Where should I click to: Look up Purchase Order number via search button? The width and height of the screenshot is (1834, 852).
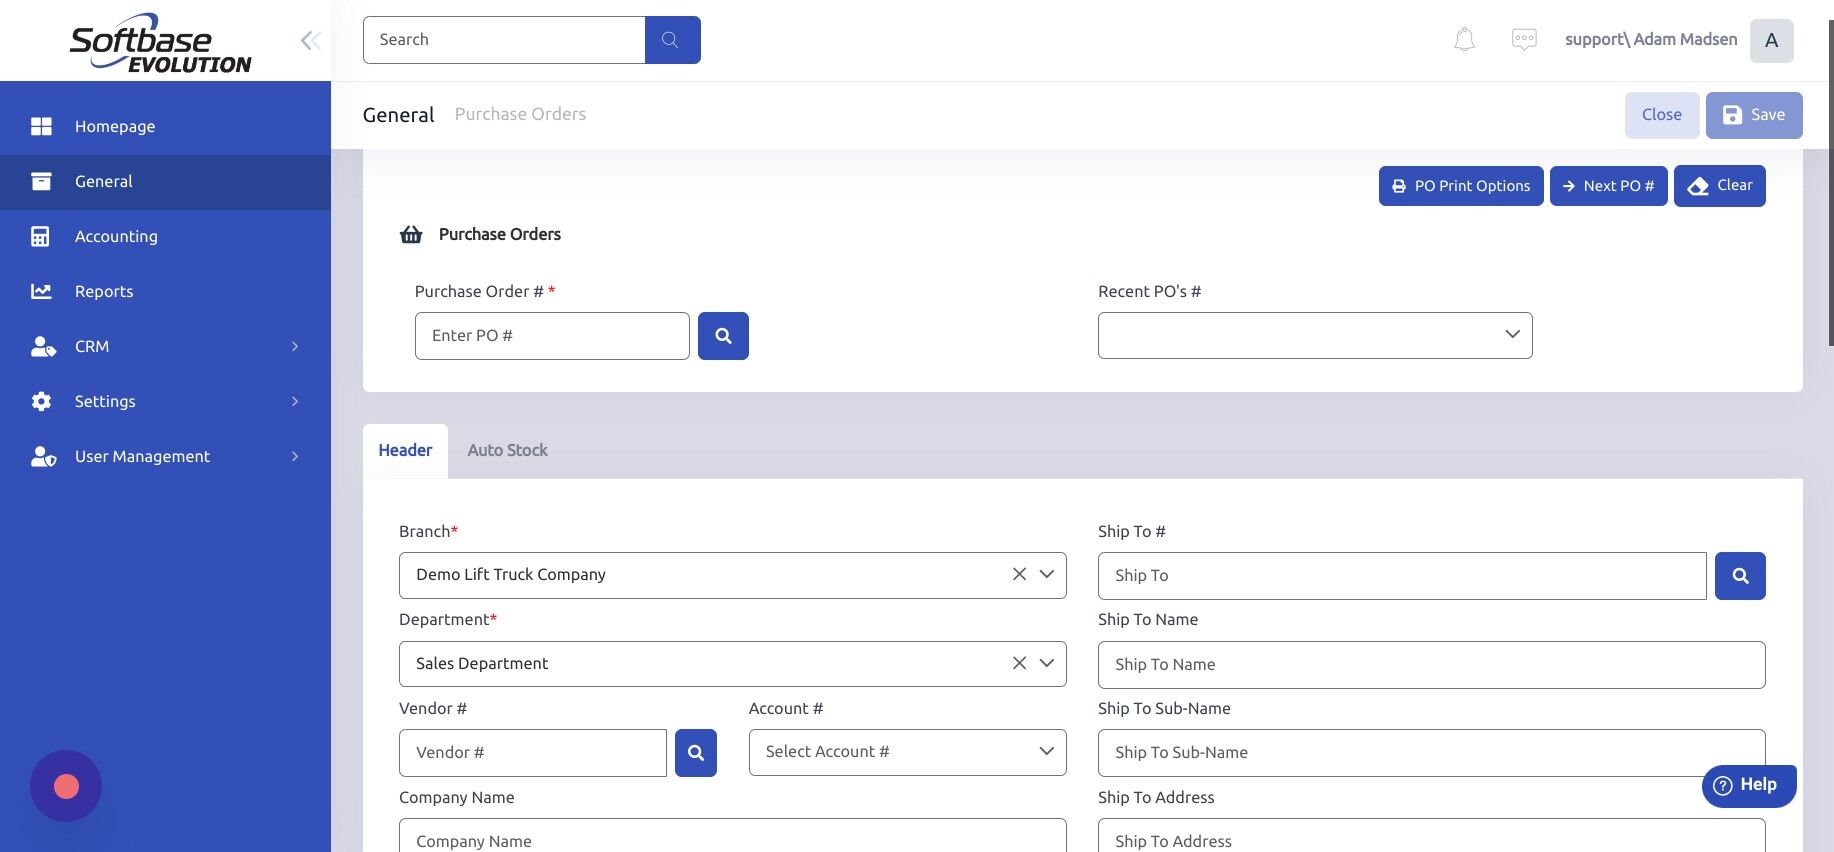pyautogui.click(x=723, y=336)
